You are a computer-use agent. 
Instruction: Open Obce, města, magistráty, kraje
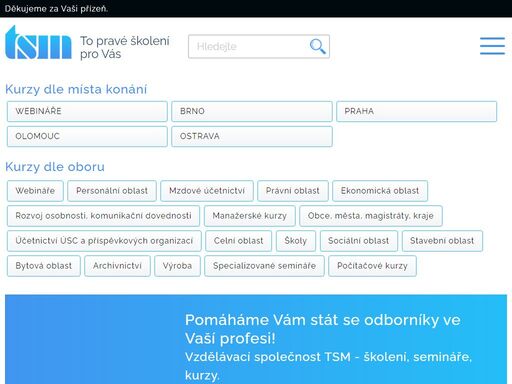[x=371, y=216]
